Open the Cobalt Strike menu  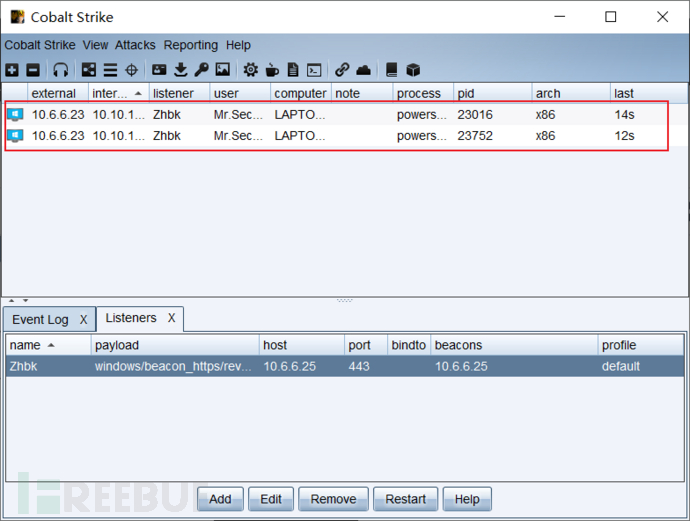point(40,45)
